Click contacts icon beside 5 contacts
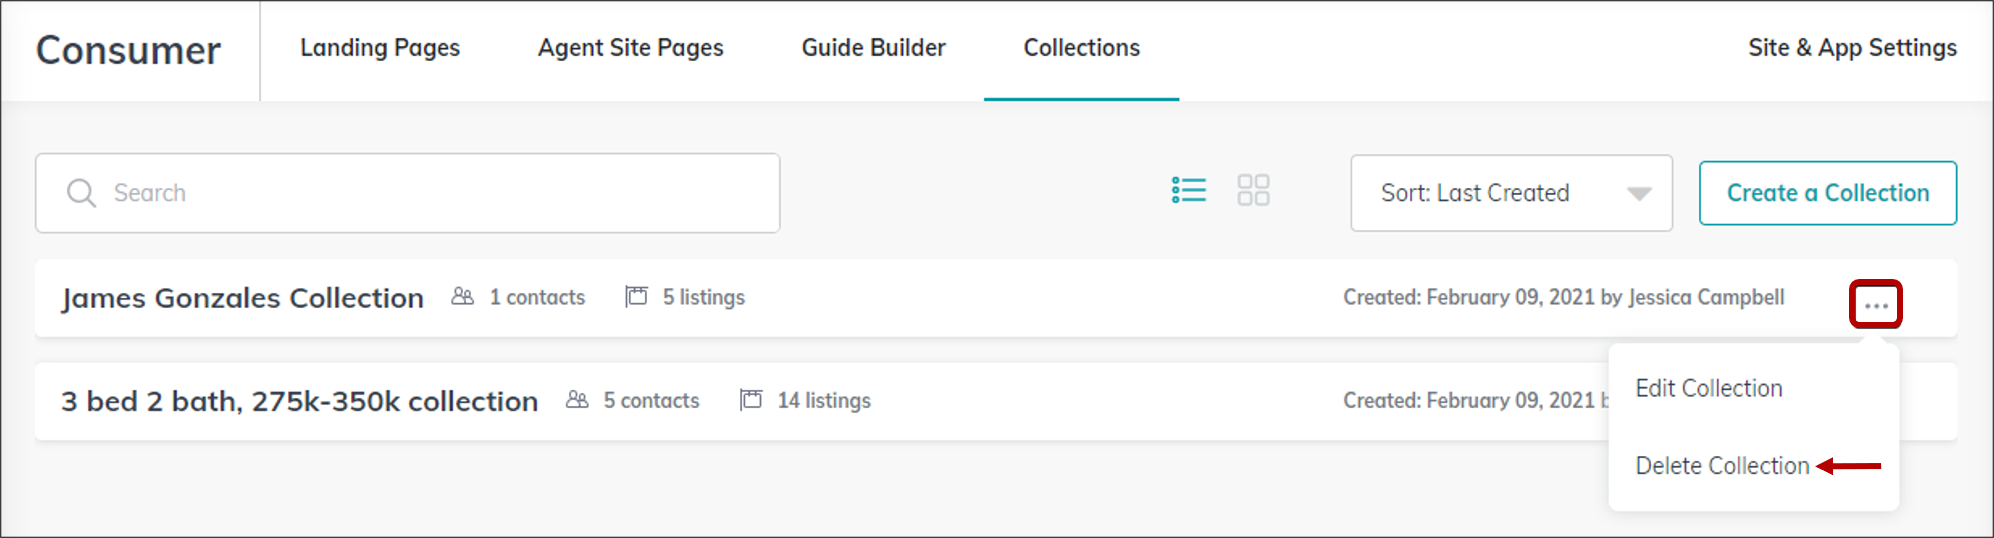This screenshot has width=1994, height=538. point(577,400)
